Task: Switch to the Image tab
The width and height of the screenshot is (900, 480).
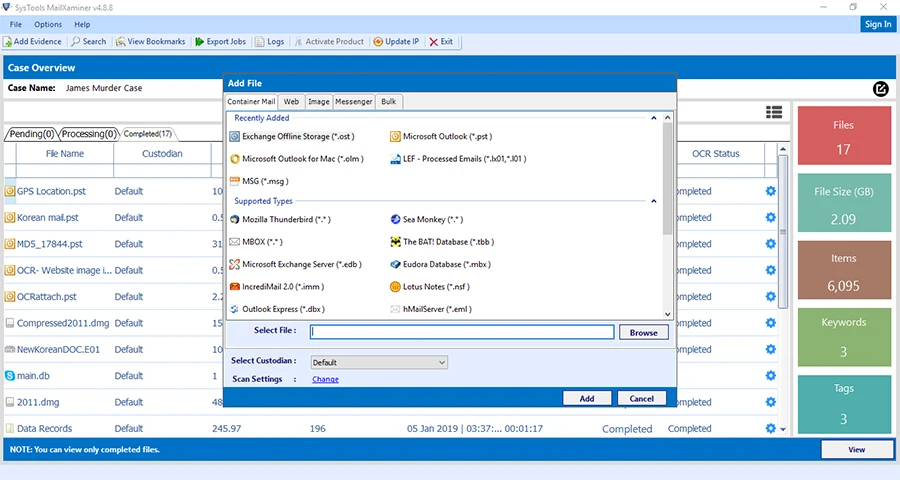Action: pyautogui.click(x=319, y=102)
